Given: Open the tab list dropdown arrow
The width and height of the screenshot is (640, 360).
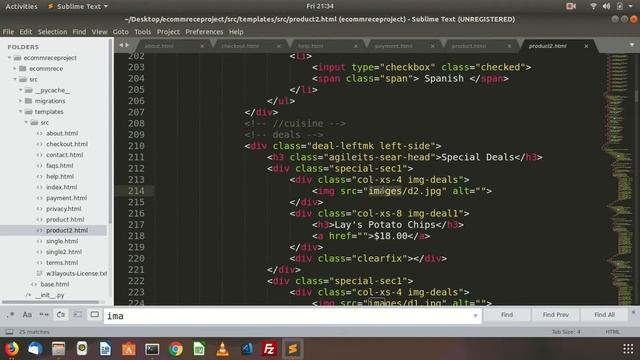Looking at the screenshot, I should point(631,45).
